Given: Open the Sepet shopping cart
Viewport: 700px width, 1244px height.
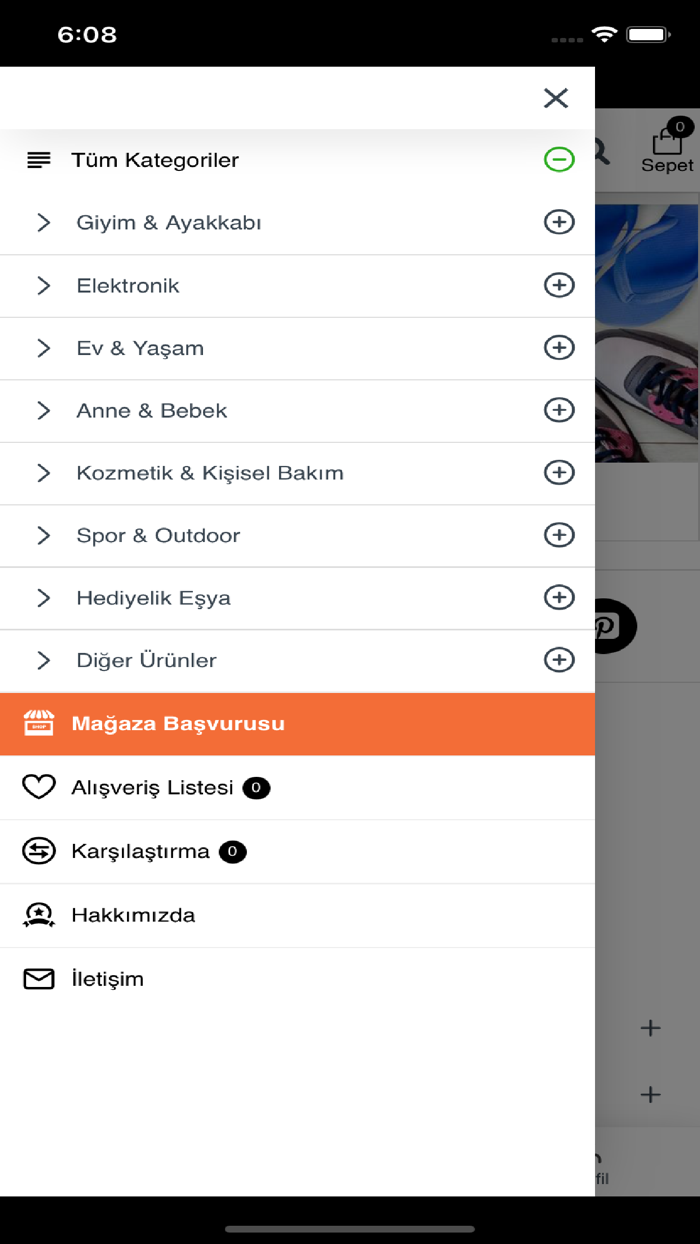Looking at the screenshot, I should [667, 150].
